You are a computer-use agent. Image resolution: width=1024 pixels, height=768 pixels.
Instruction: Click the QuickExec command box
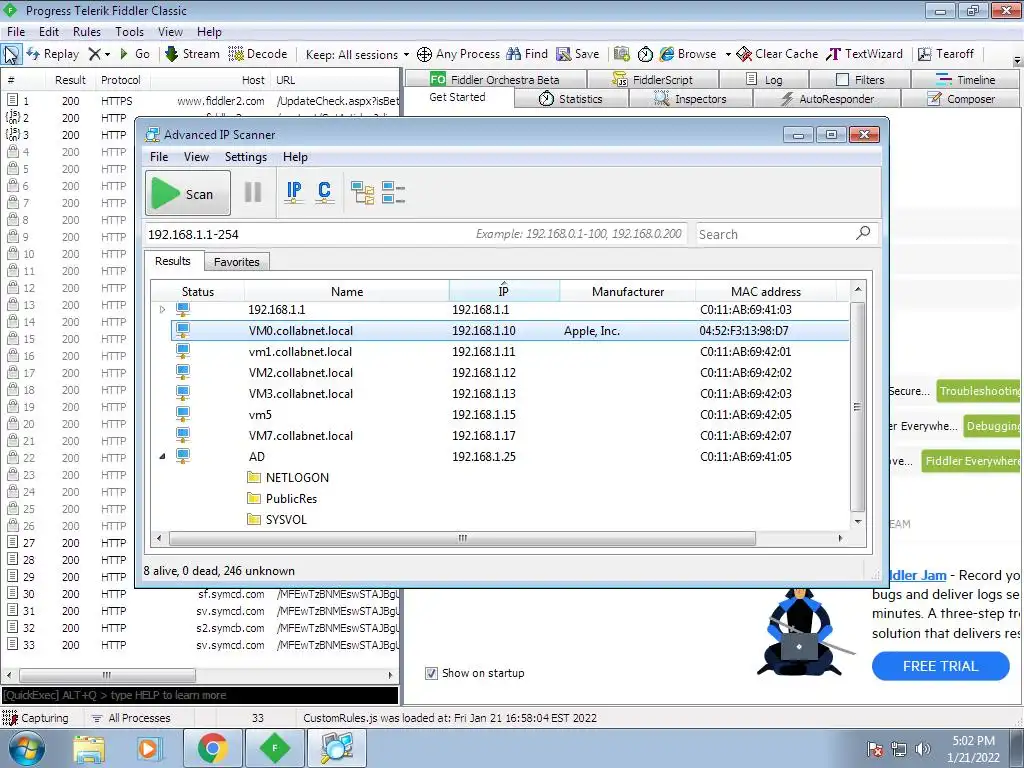point(200,695)
